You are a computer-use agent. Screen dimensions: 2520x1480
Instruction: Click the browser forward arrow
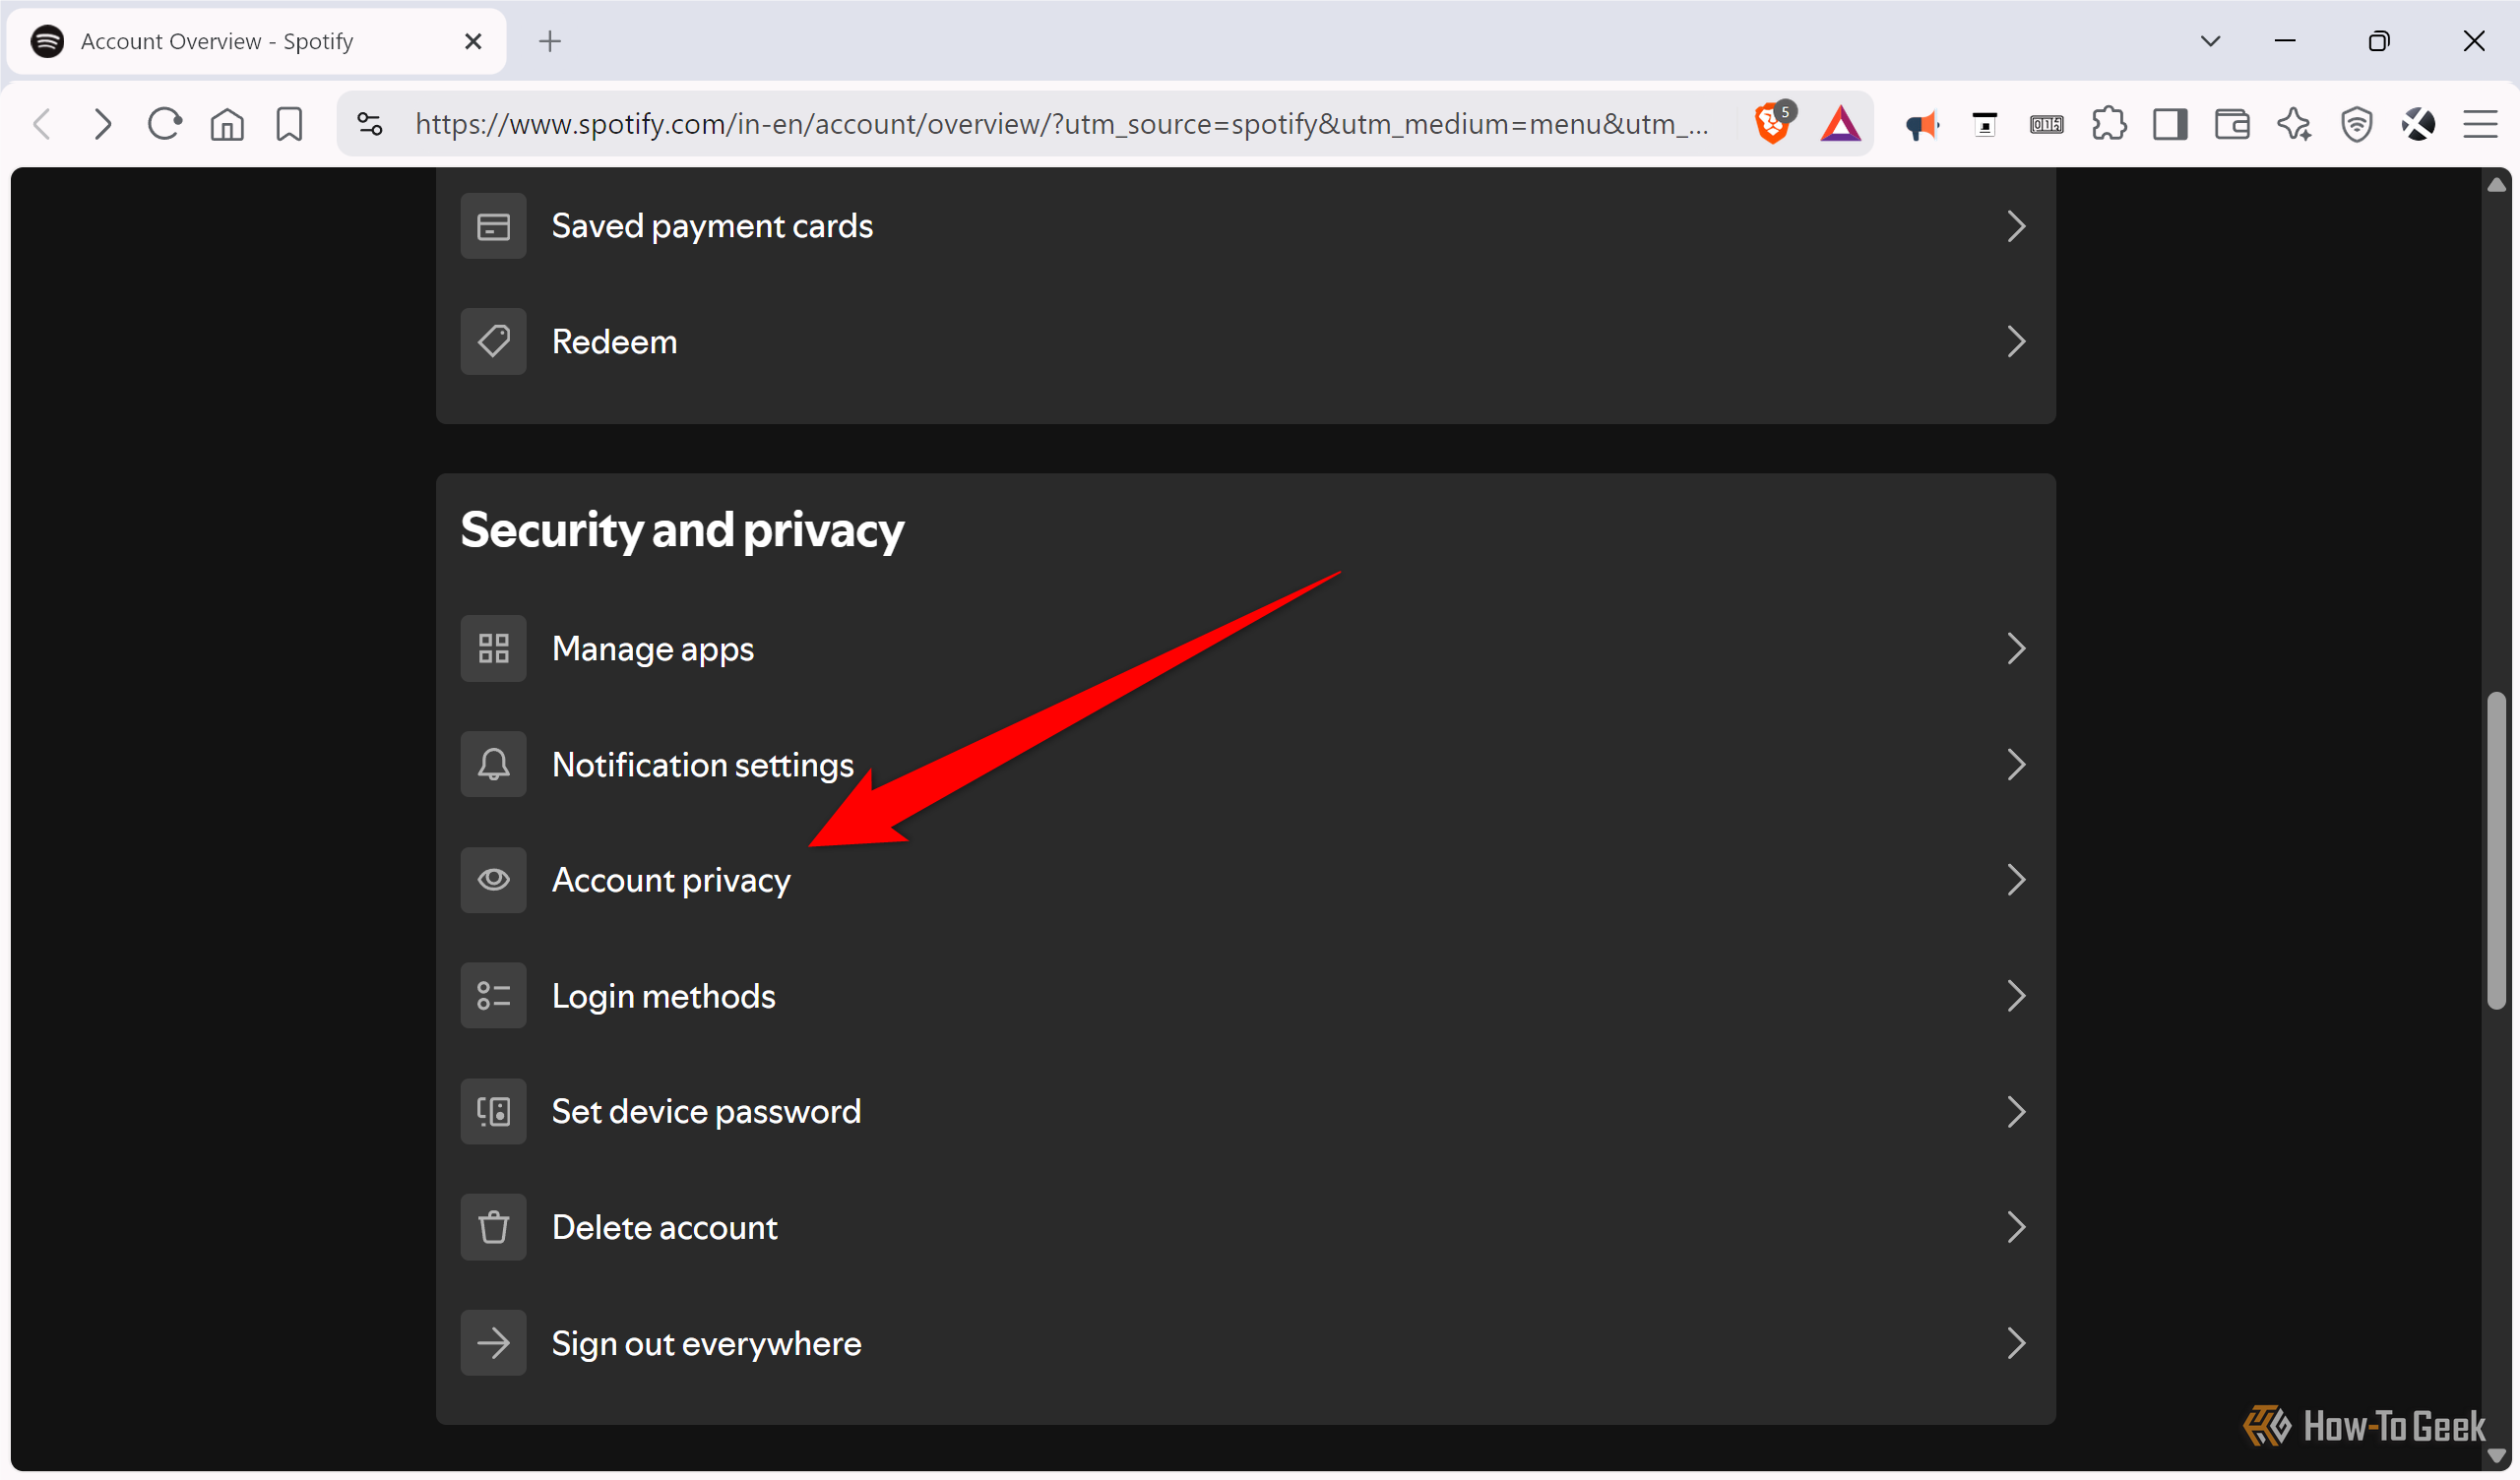click(x=102, y=124)
